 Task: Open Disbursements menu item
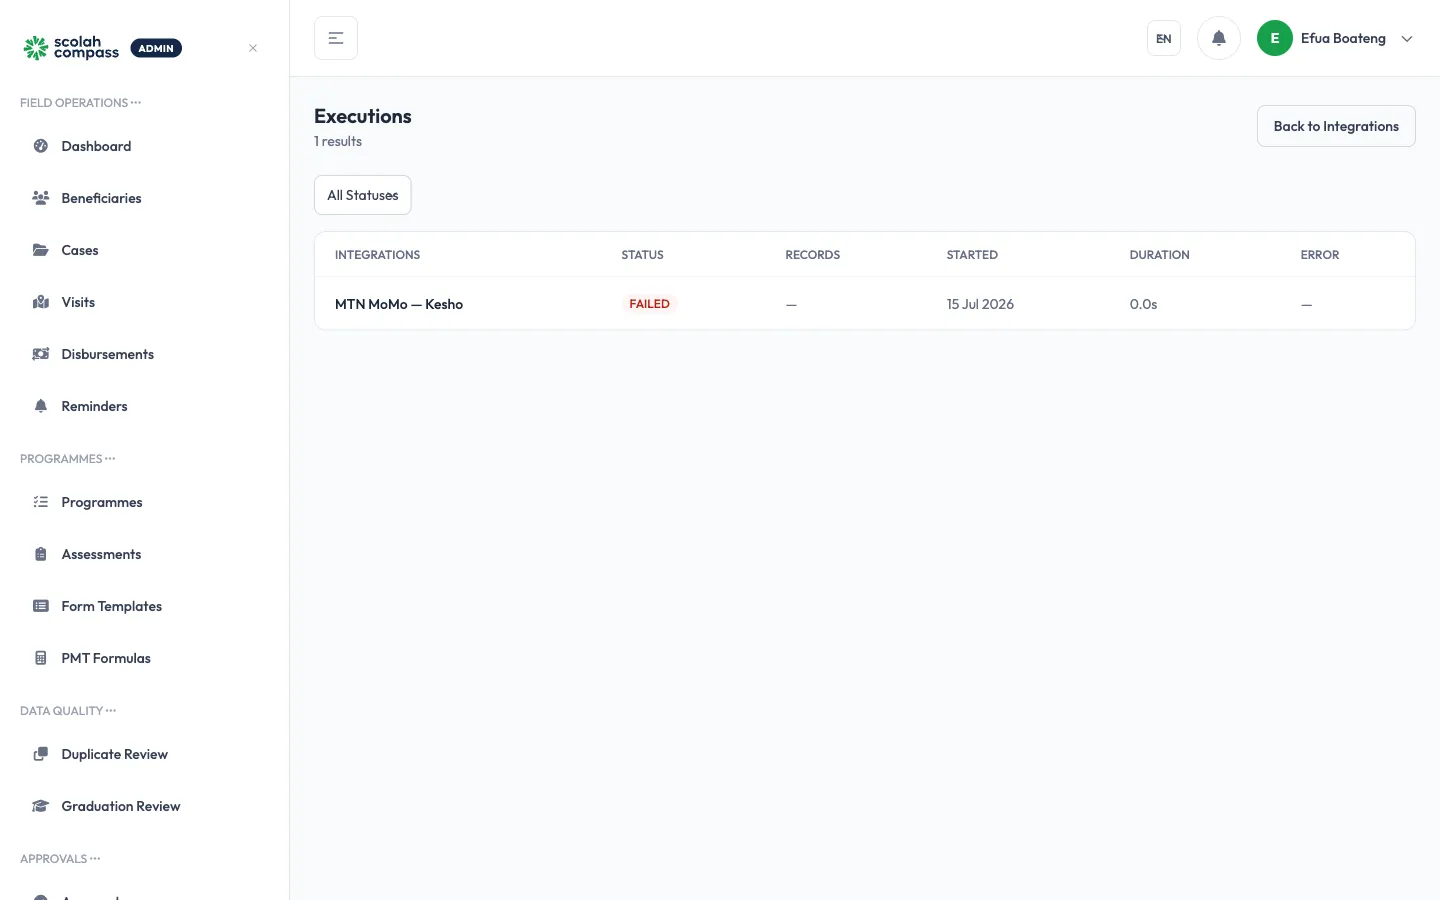pyautogui.click(x=145, y=354)
